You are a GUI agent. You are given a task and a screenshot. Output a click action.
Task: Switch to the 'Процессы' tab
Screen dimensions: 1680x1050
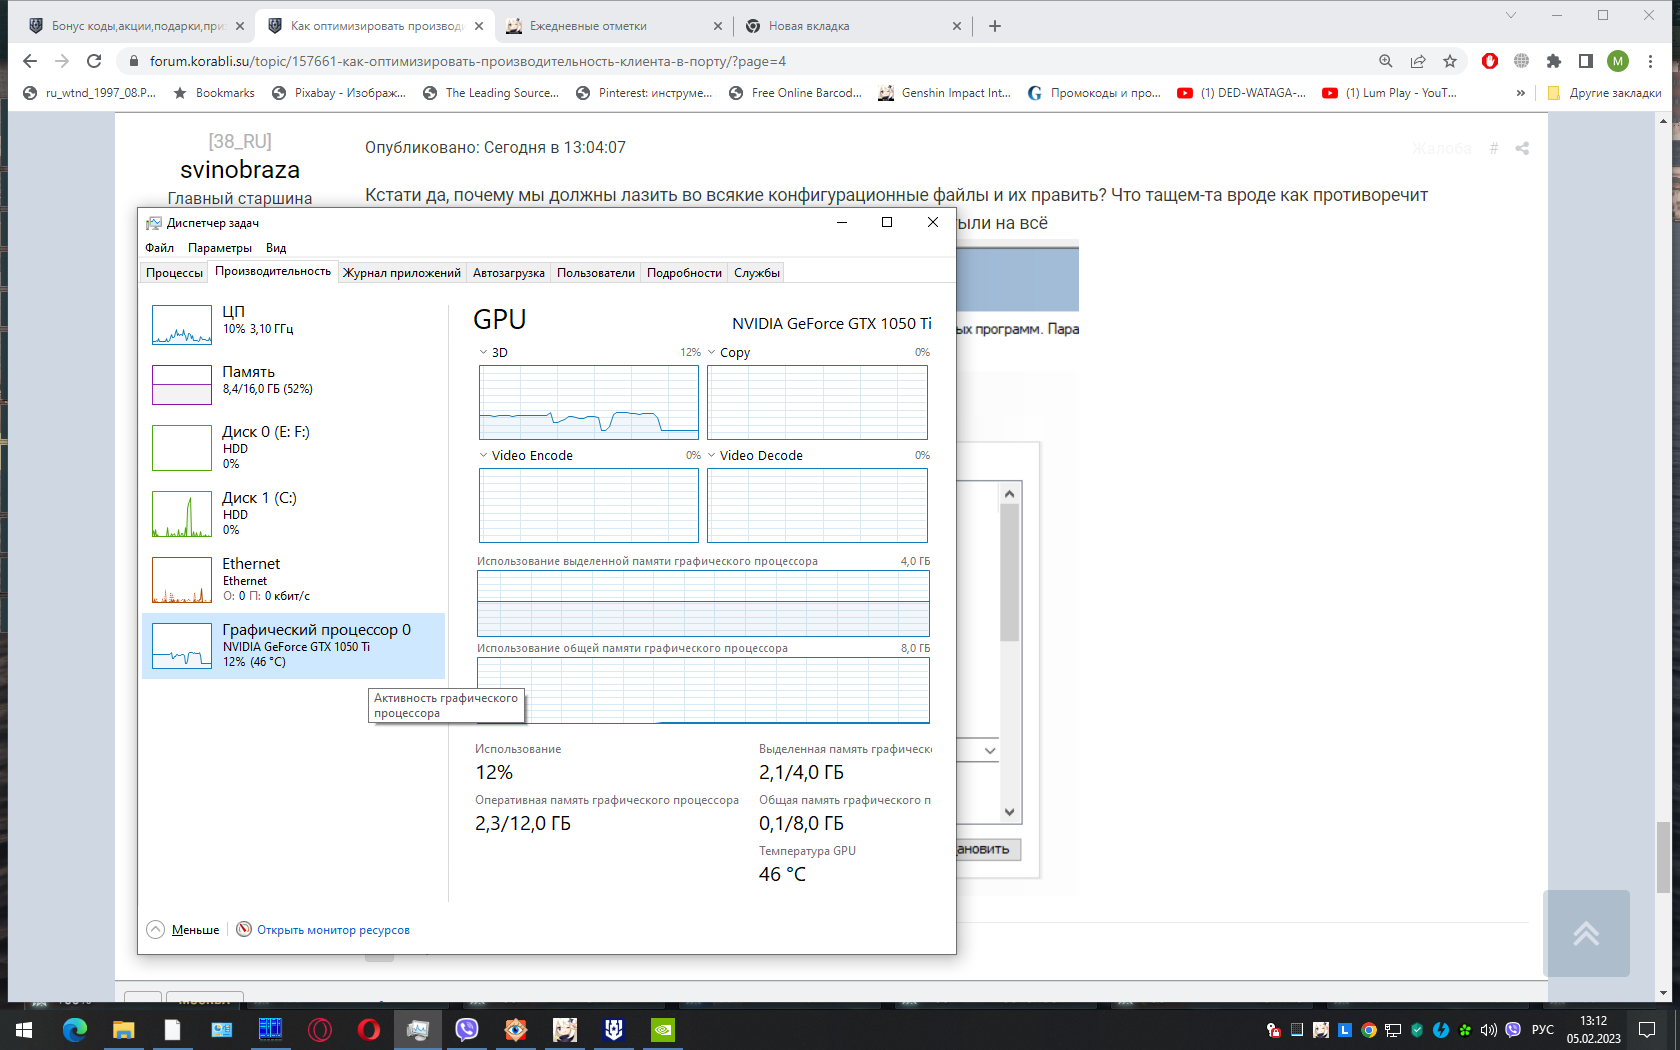coord(174,273)
